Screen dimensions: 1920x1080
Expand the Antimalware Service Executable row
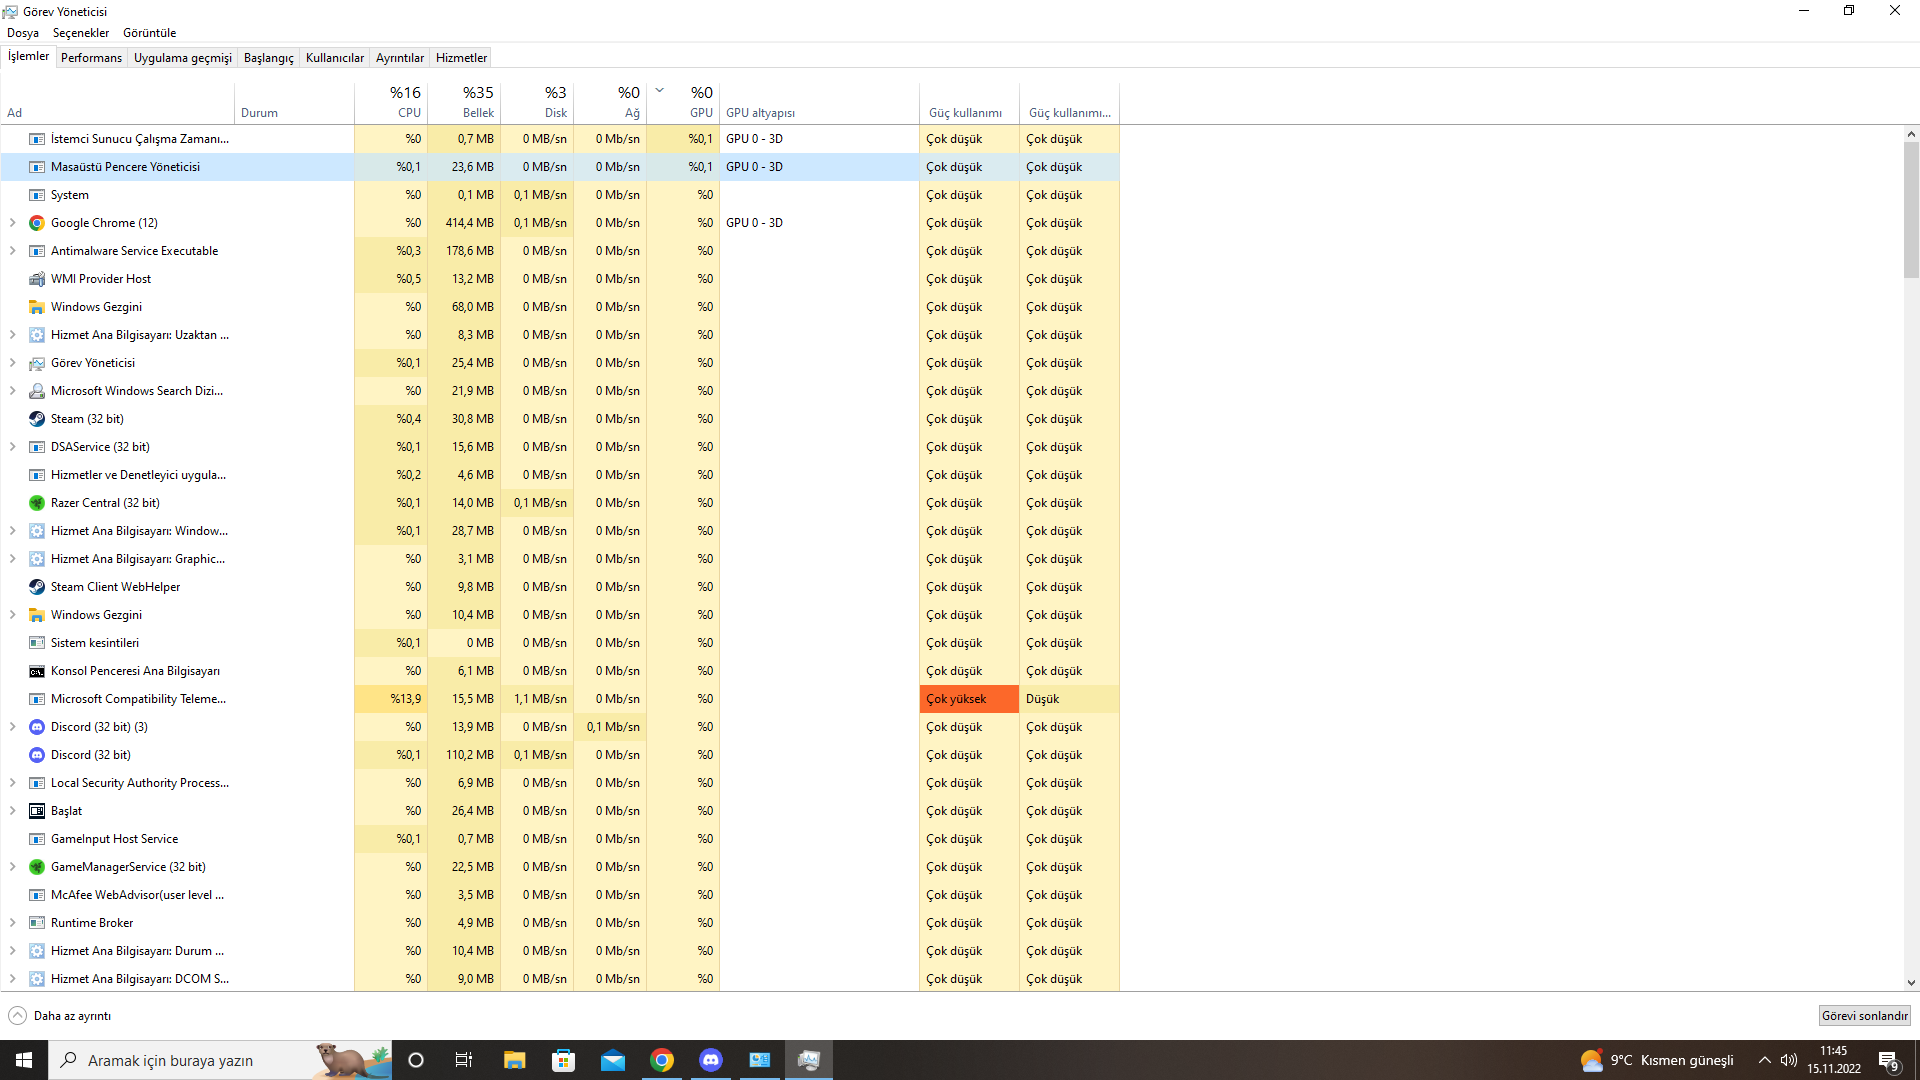[12, 251]
